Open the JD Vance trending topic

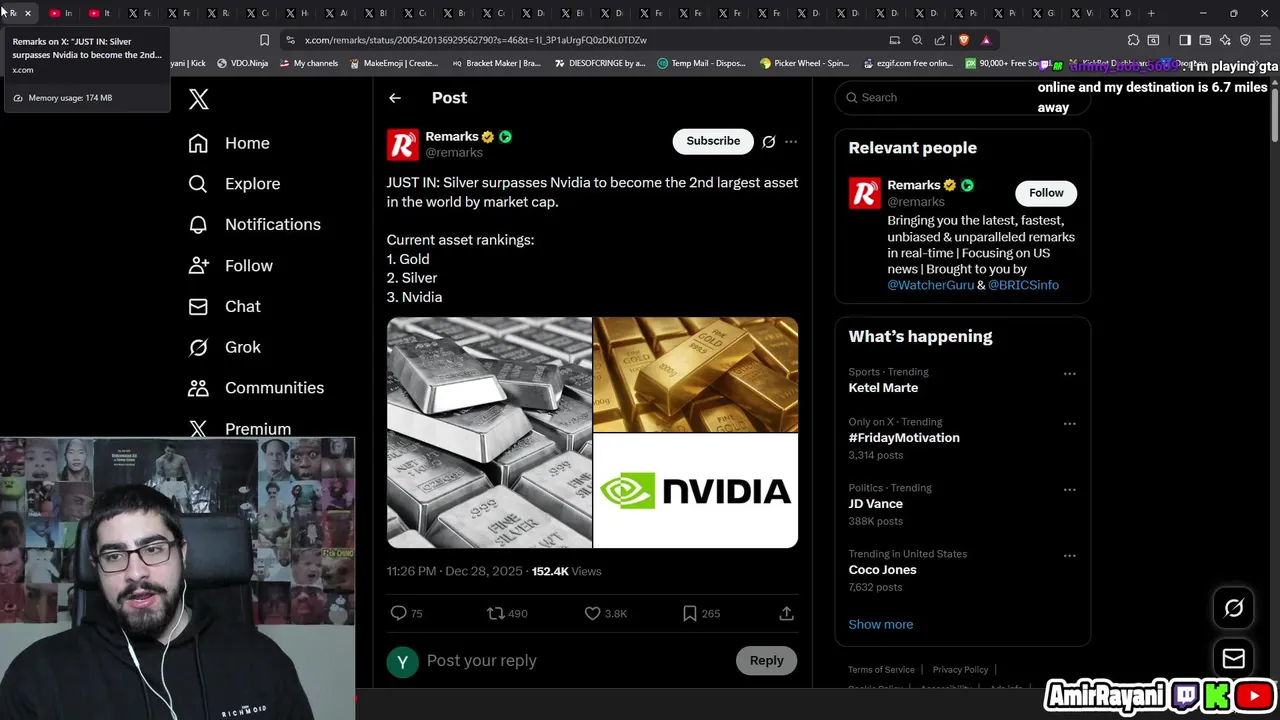click(x=876, y=504)
